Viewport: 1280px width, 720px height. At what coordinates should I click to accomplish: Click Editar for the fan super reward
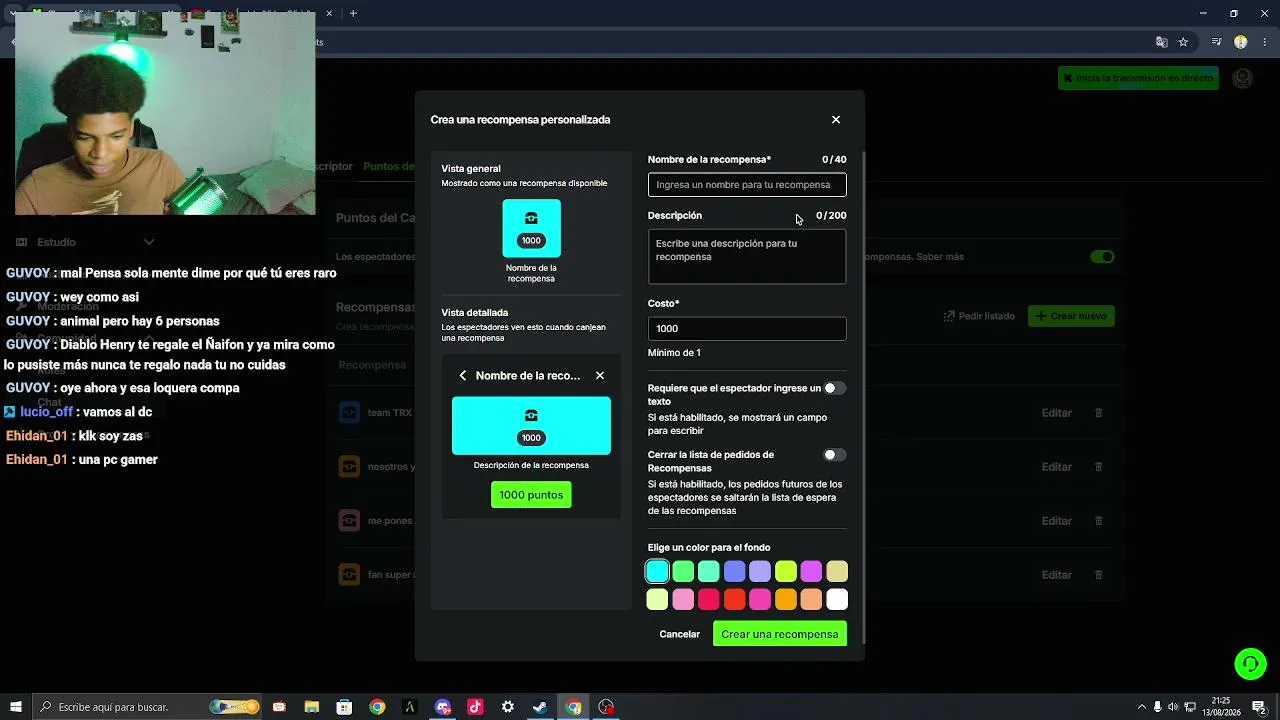pyautogui.click(x=1057, y=575)
